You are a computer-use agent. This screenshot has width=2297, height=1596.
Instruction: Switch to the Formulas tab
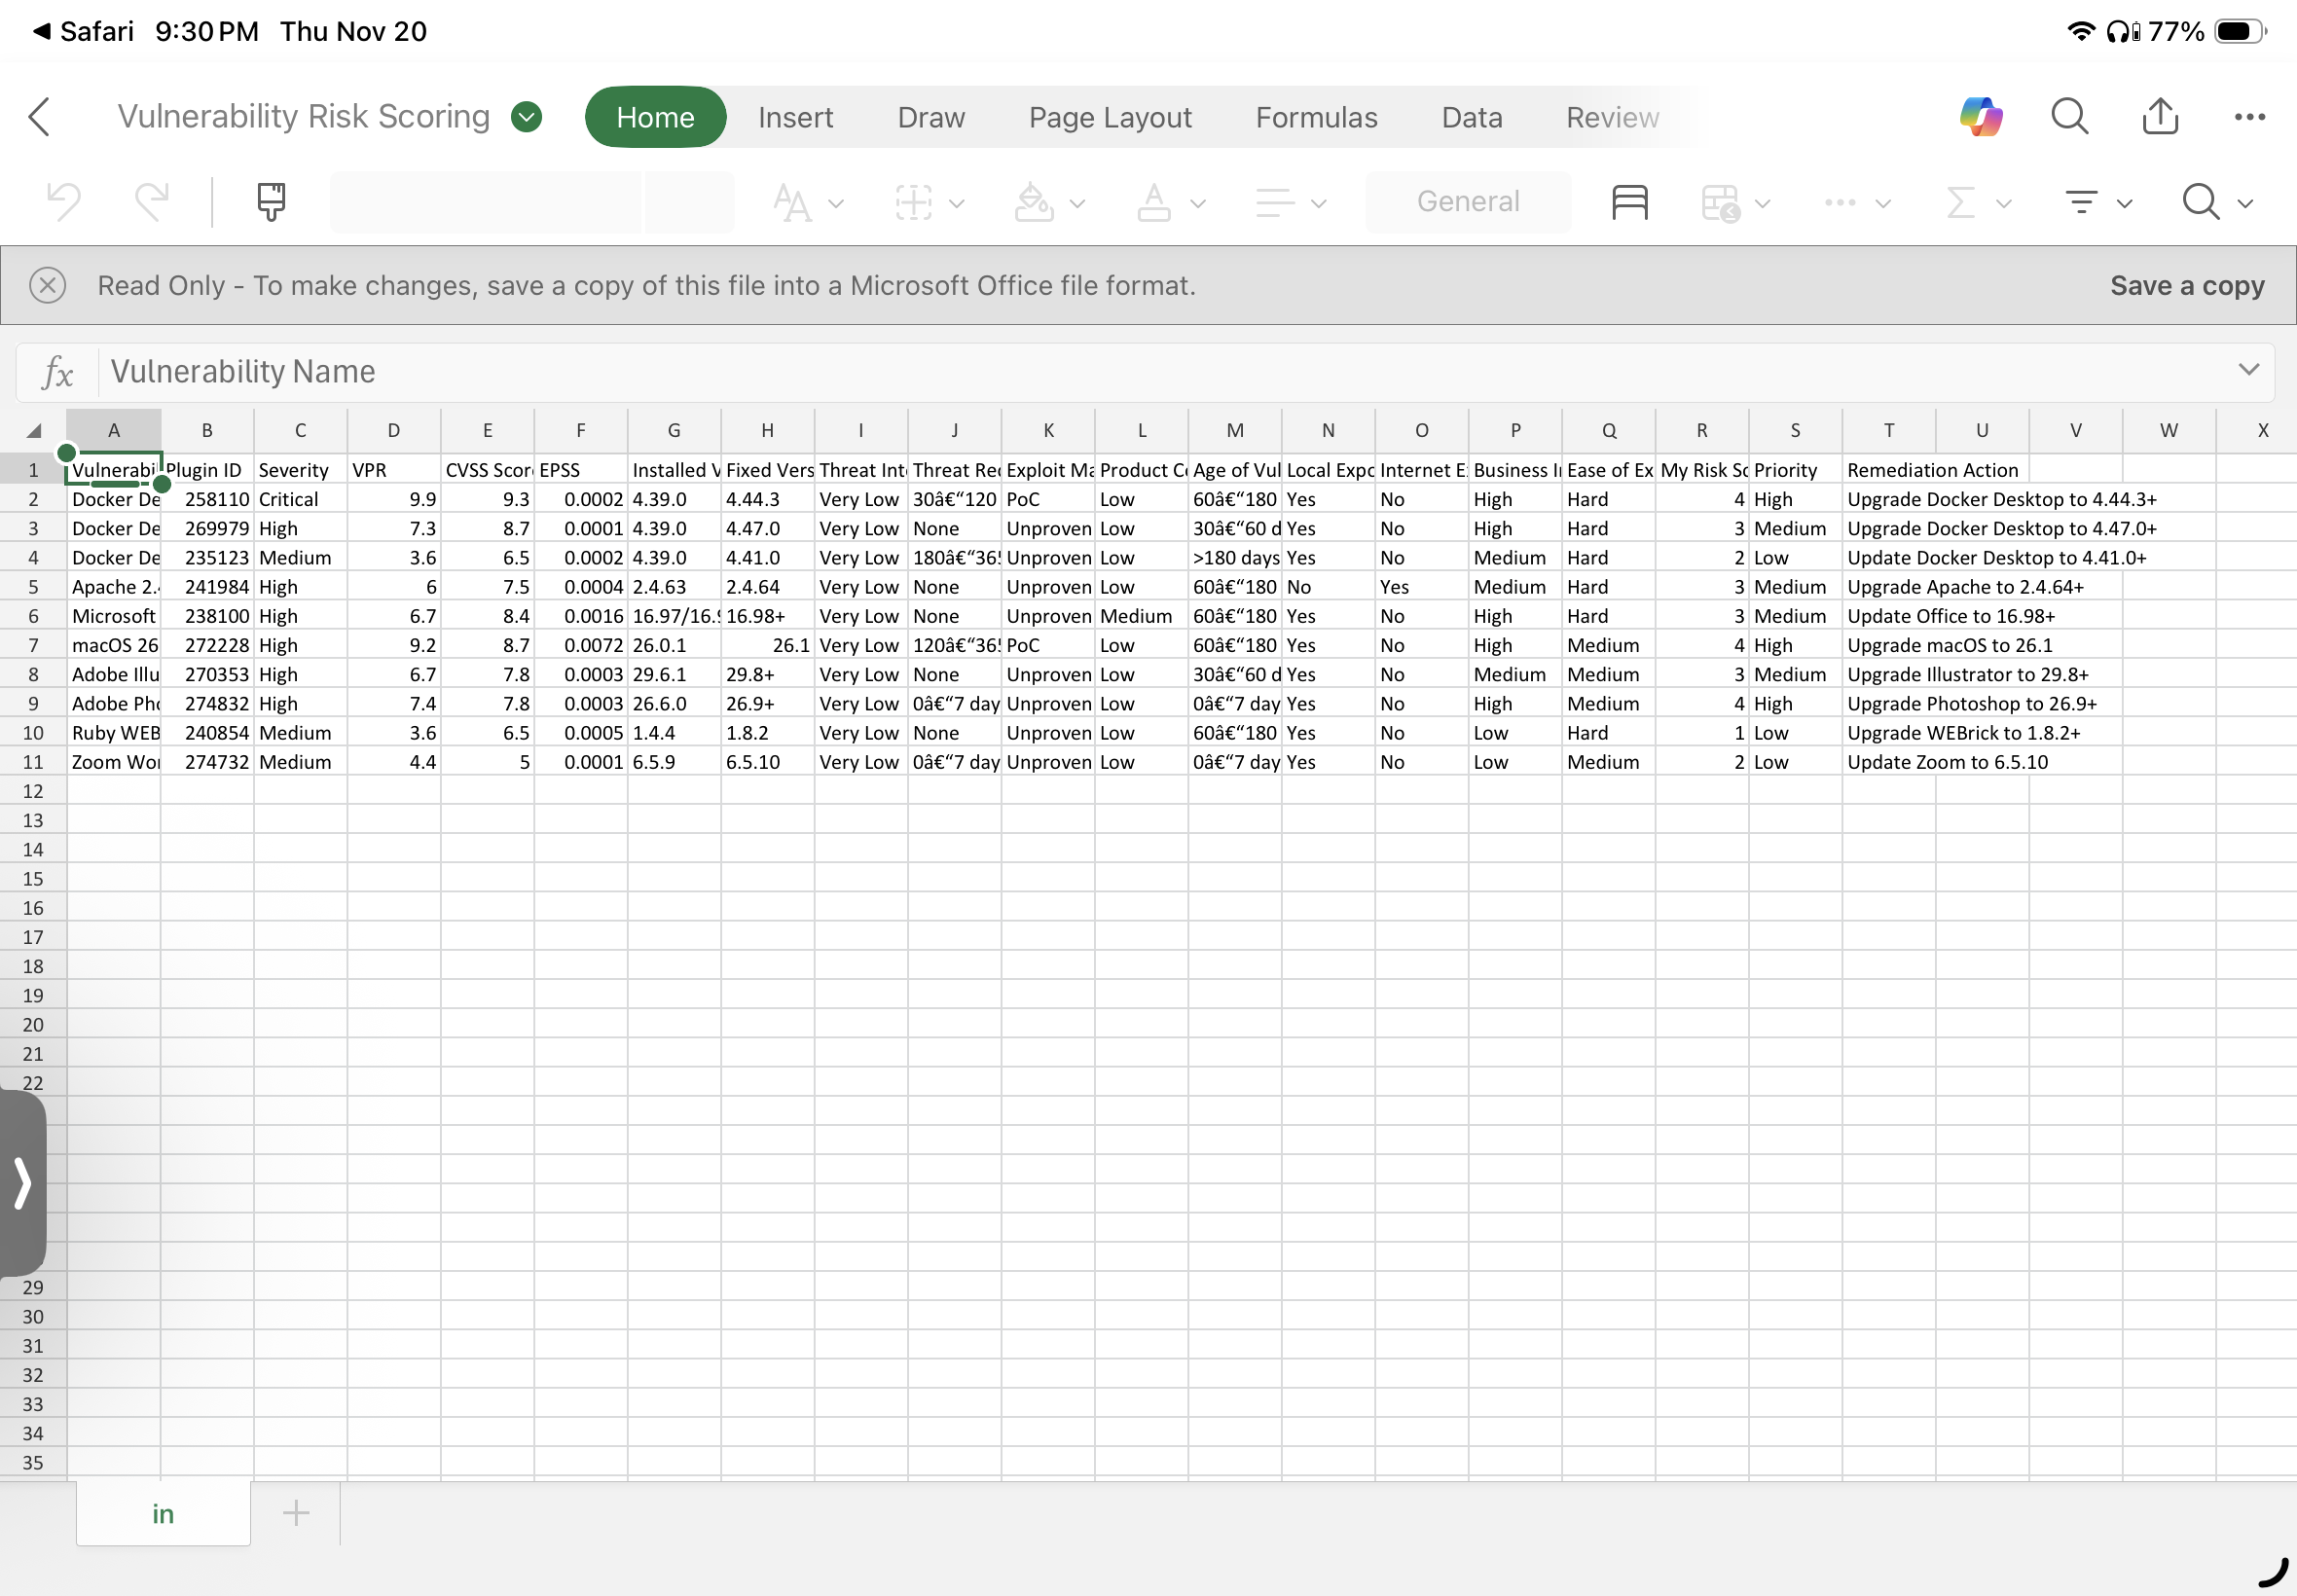pyautogui.click(x=1316, y=117)
